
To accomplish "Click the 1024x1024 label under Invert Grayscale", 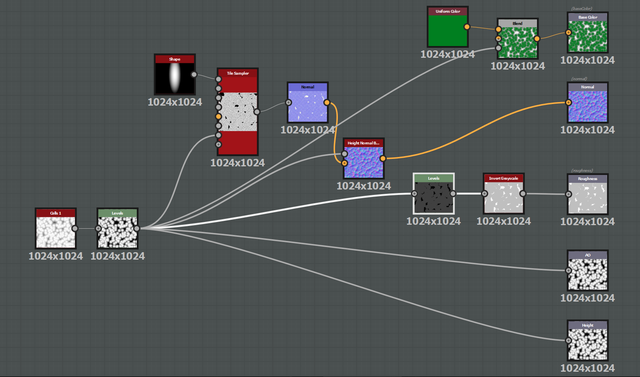I will [x=504, y=221].
